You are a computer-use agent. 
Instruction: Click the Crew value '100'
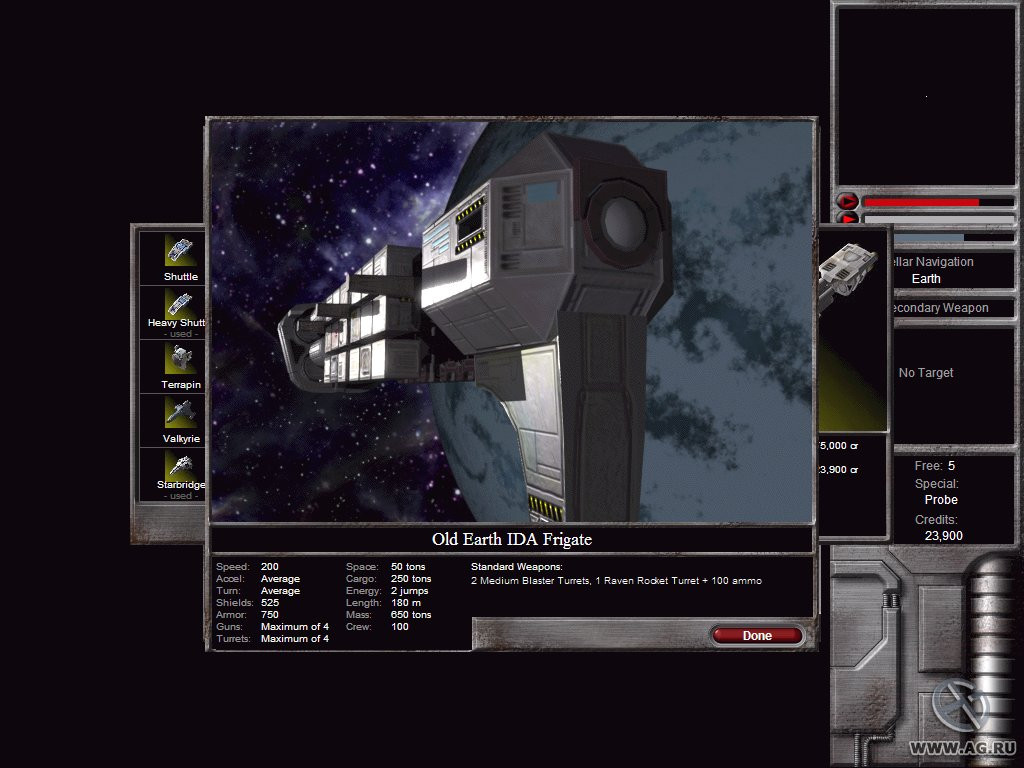point(400,626)
